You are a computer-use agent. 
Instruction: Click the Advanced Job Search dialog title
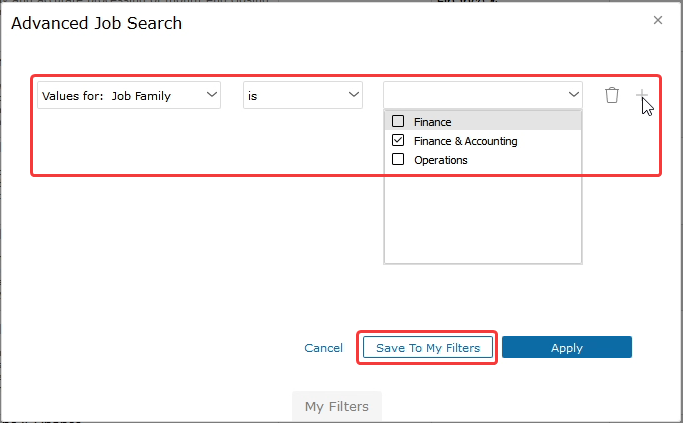click(96, 23)
